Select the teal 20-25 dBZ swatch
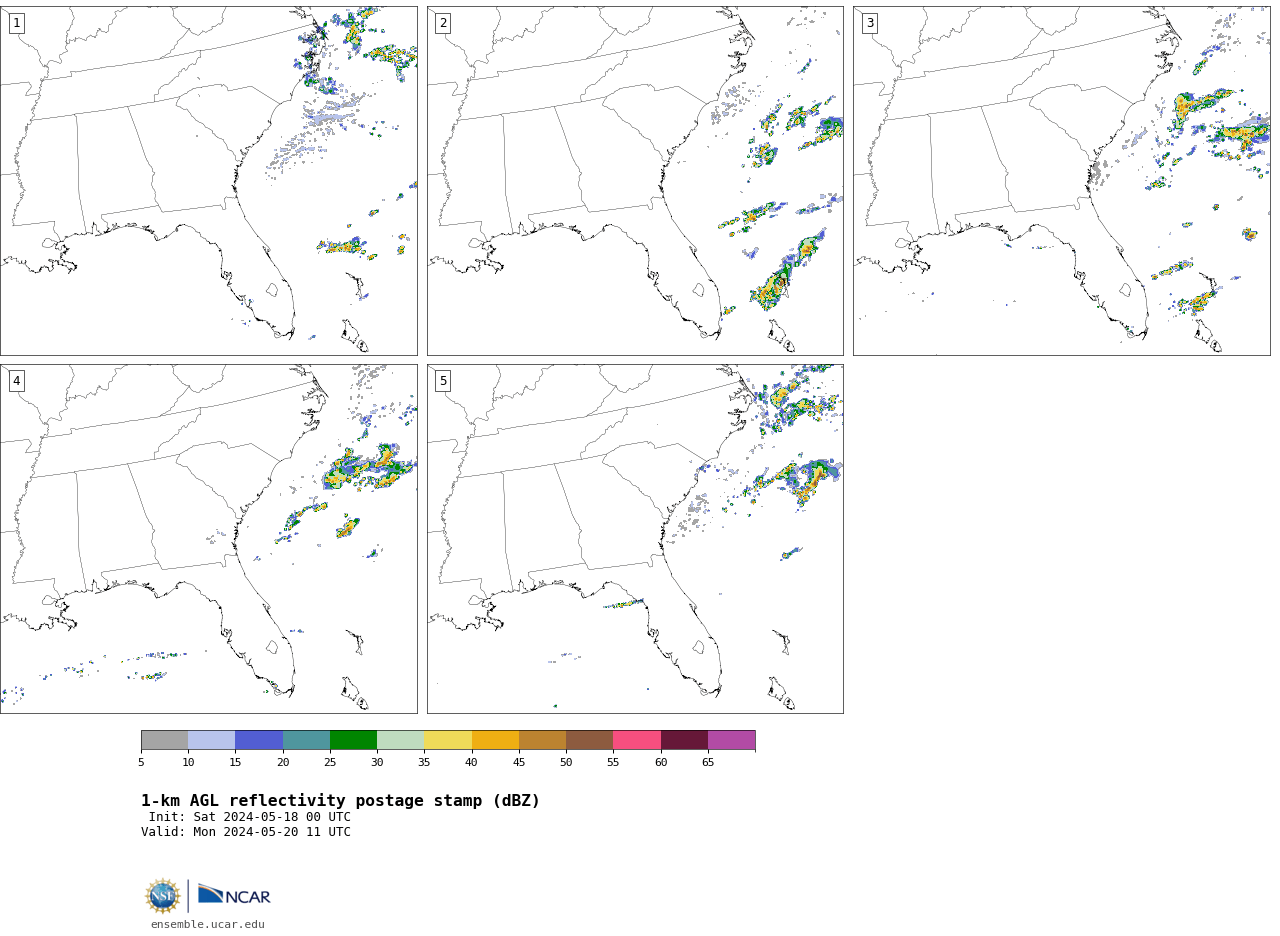1280x936 pixels. tap(306, 740)
